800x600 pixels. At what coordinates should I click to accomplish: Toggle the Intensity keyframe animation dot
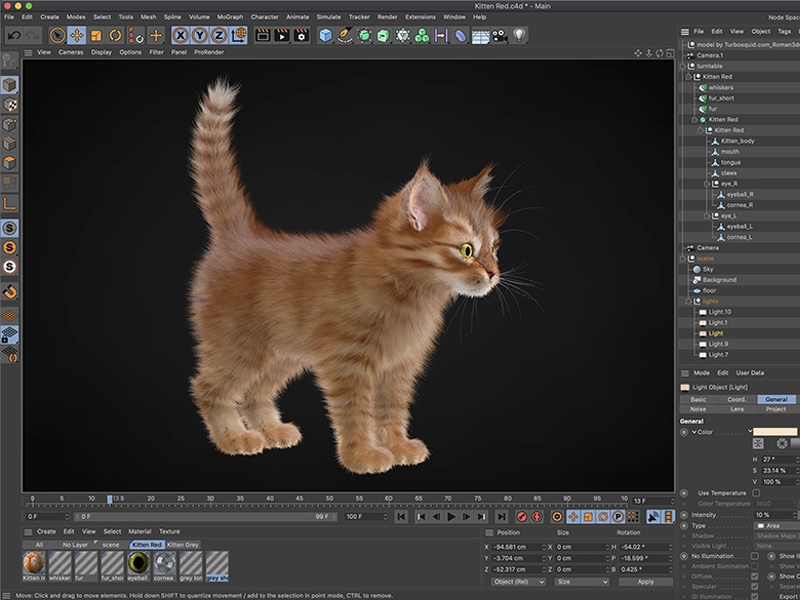point(684,515)
